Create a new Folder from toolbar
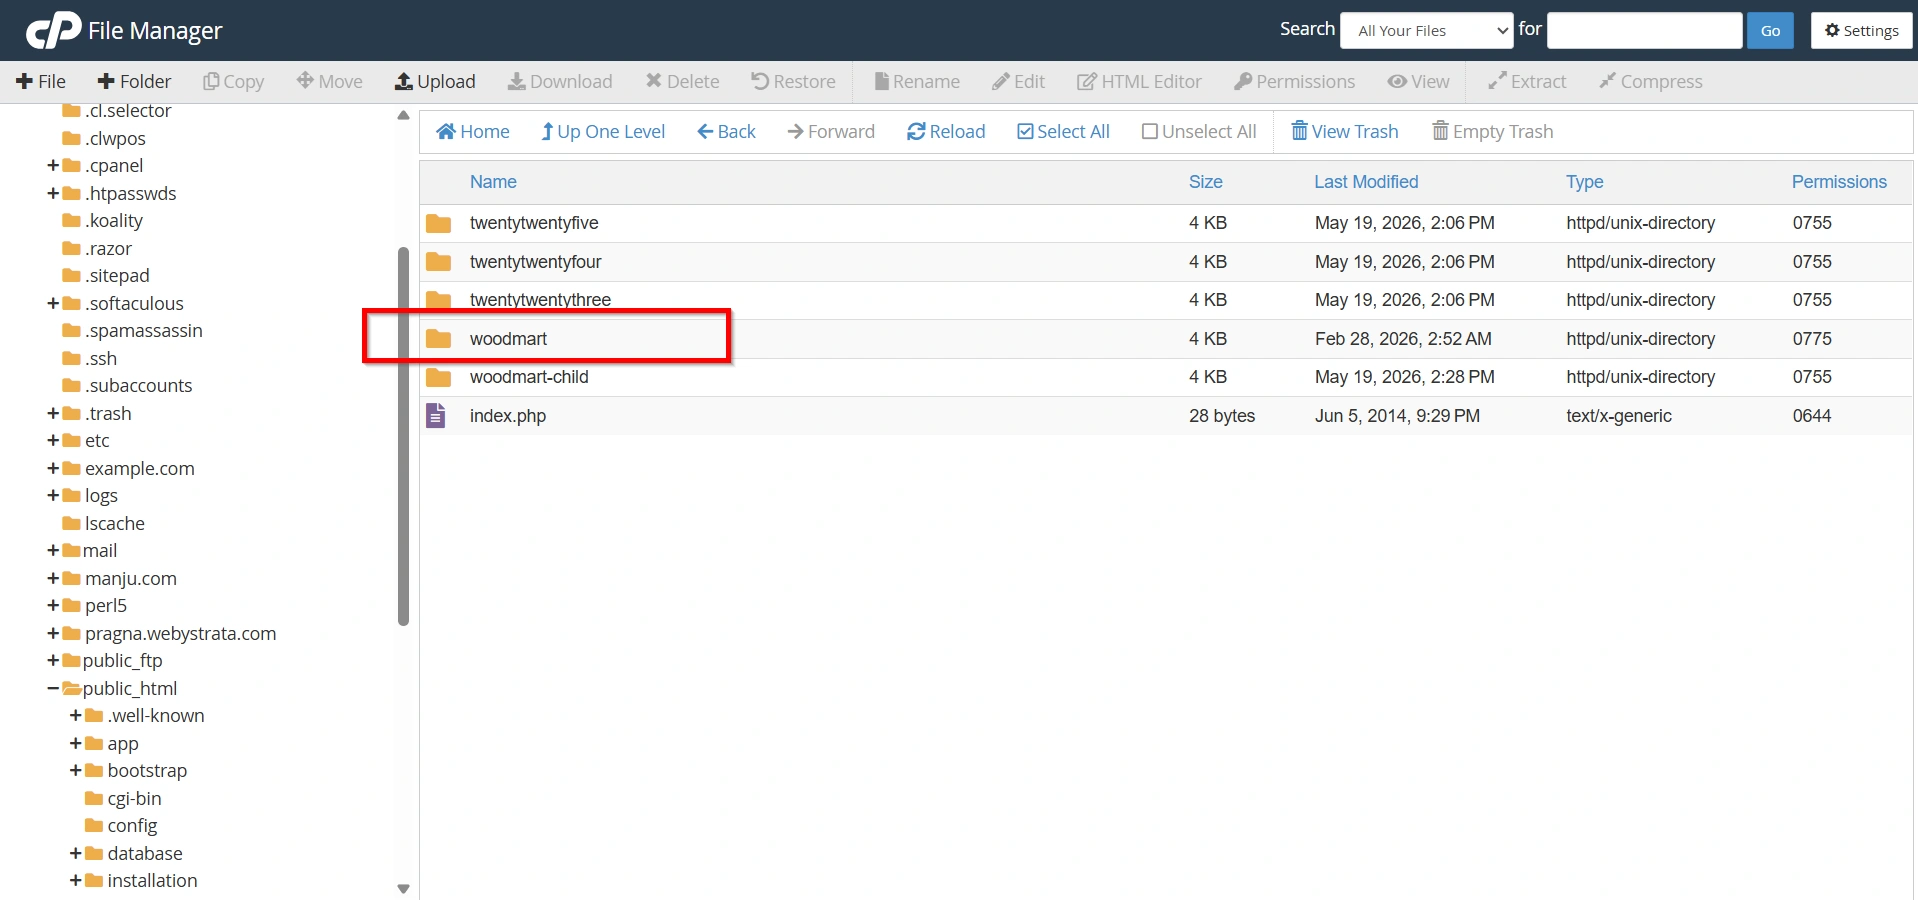Image resolution: width=1918 pixels, height=900 pixels. 134,81
